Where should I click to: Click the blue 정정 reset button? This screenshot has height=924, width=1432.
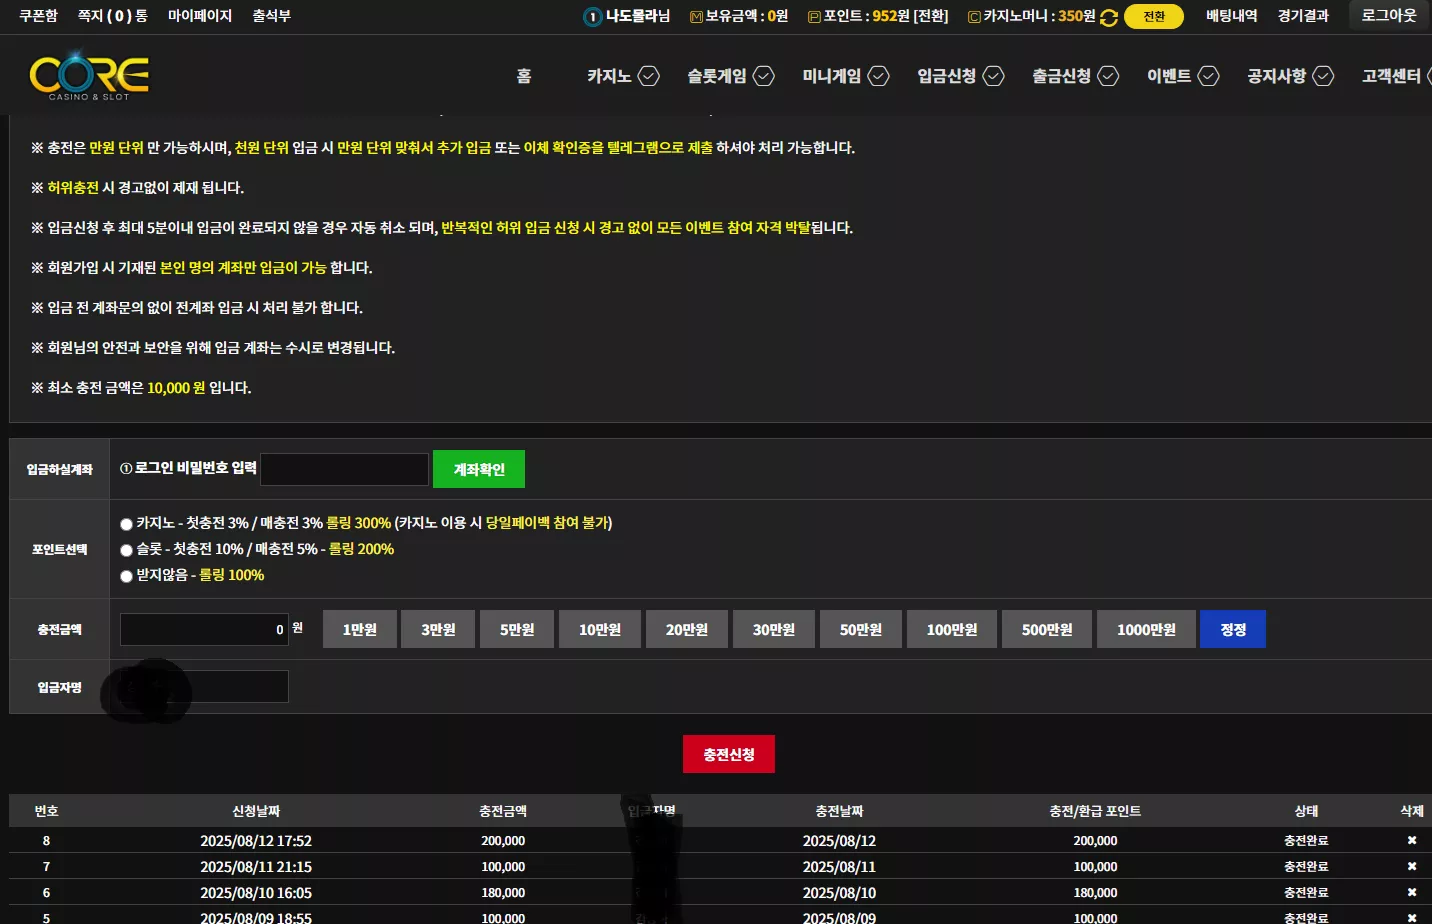coord(1233,629)
